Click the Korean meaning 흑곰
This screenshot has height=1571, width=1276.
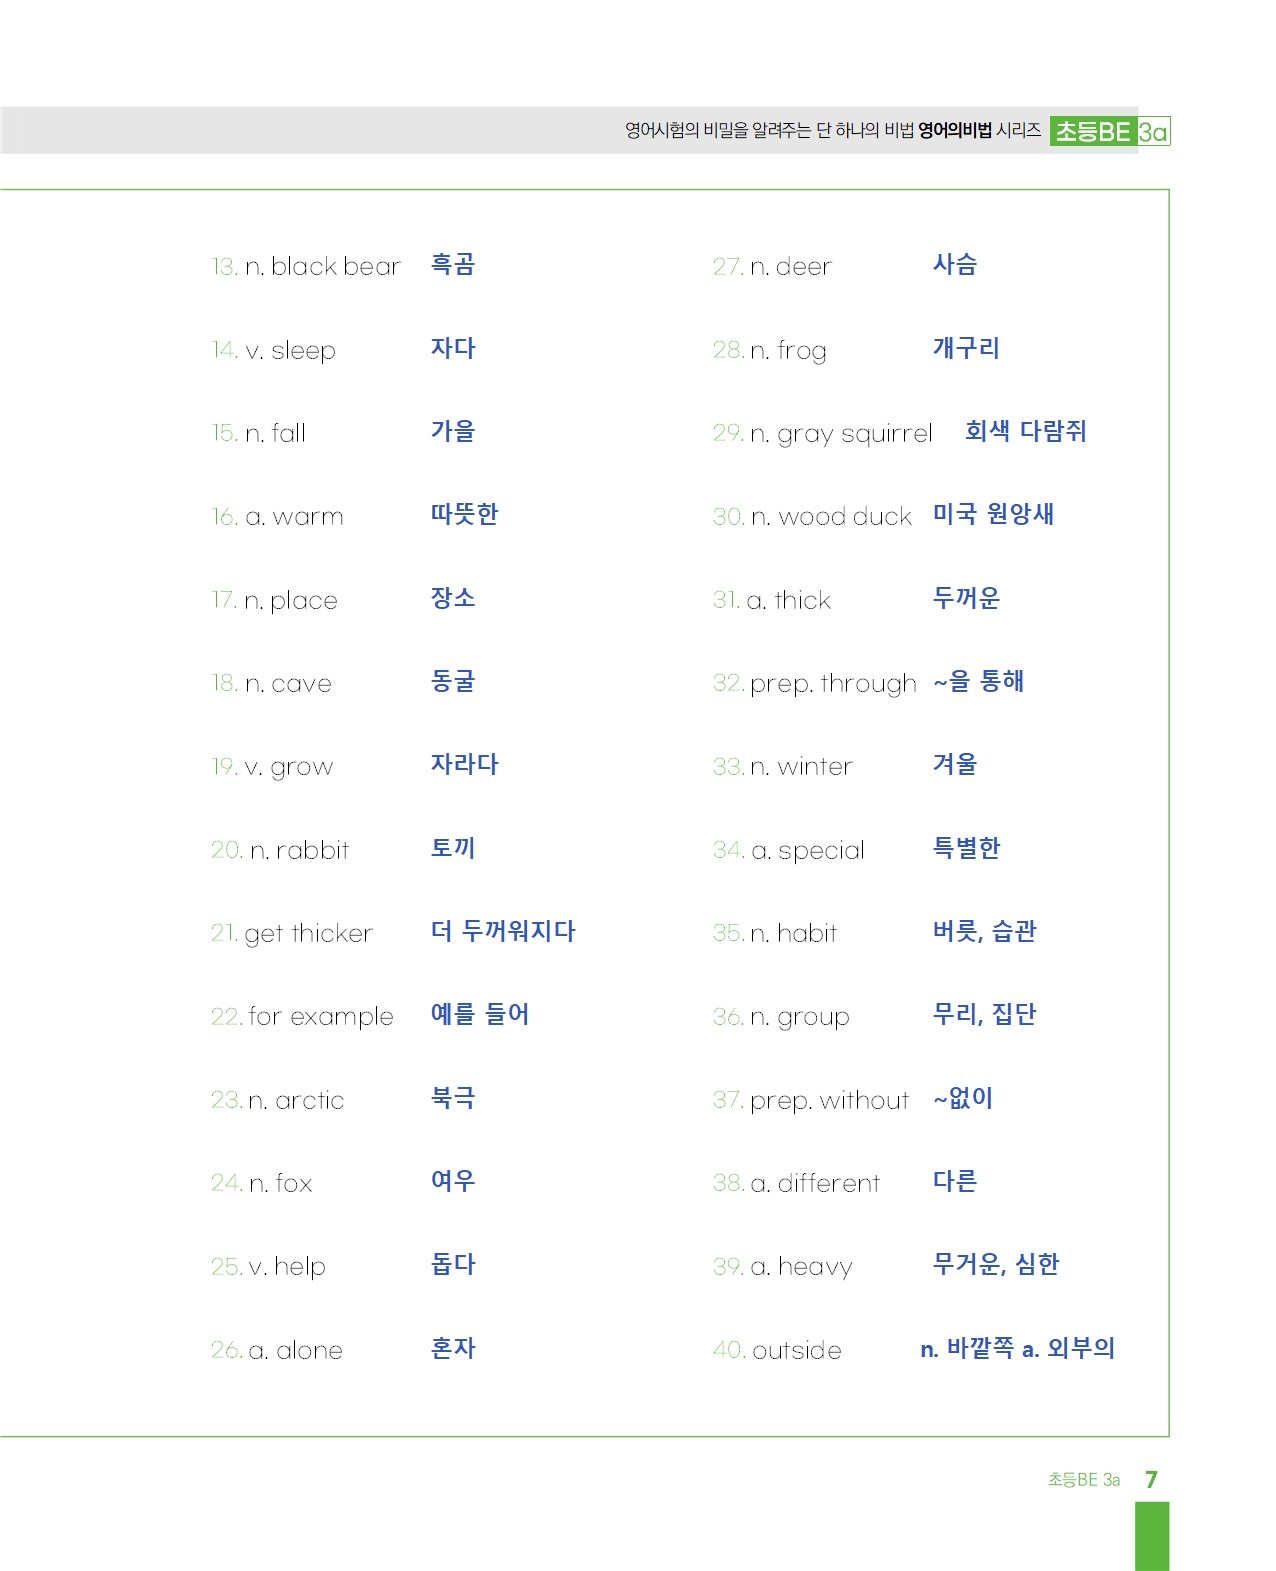pyautogui.click(x=453, y=264)
